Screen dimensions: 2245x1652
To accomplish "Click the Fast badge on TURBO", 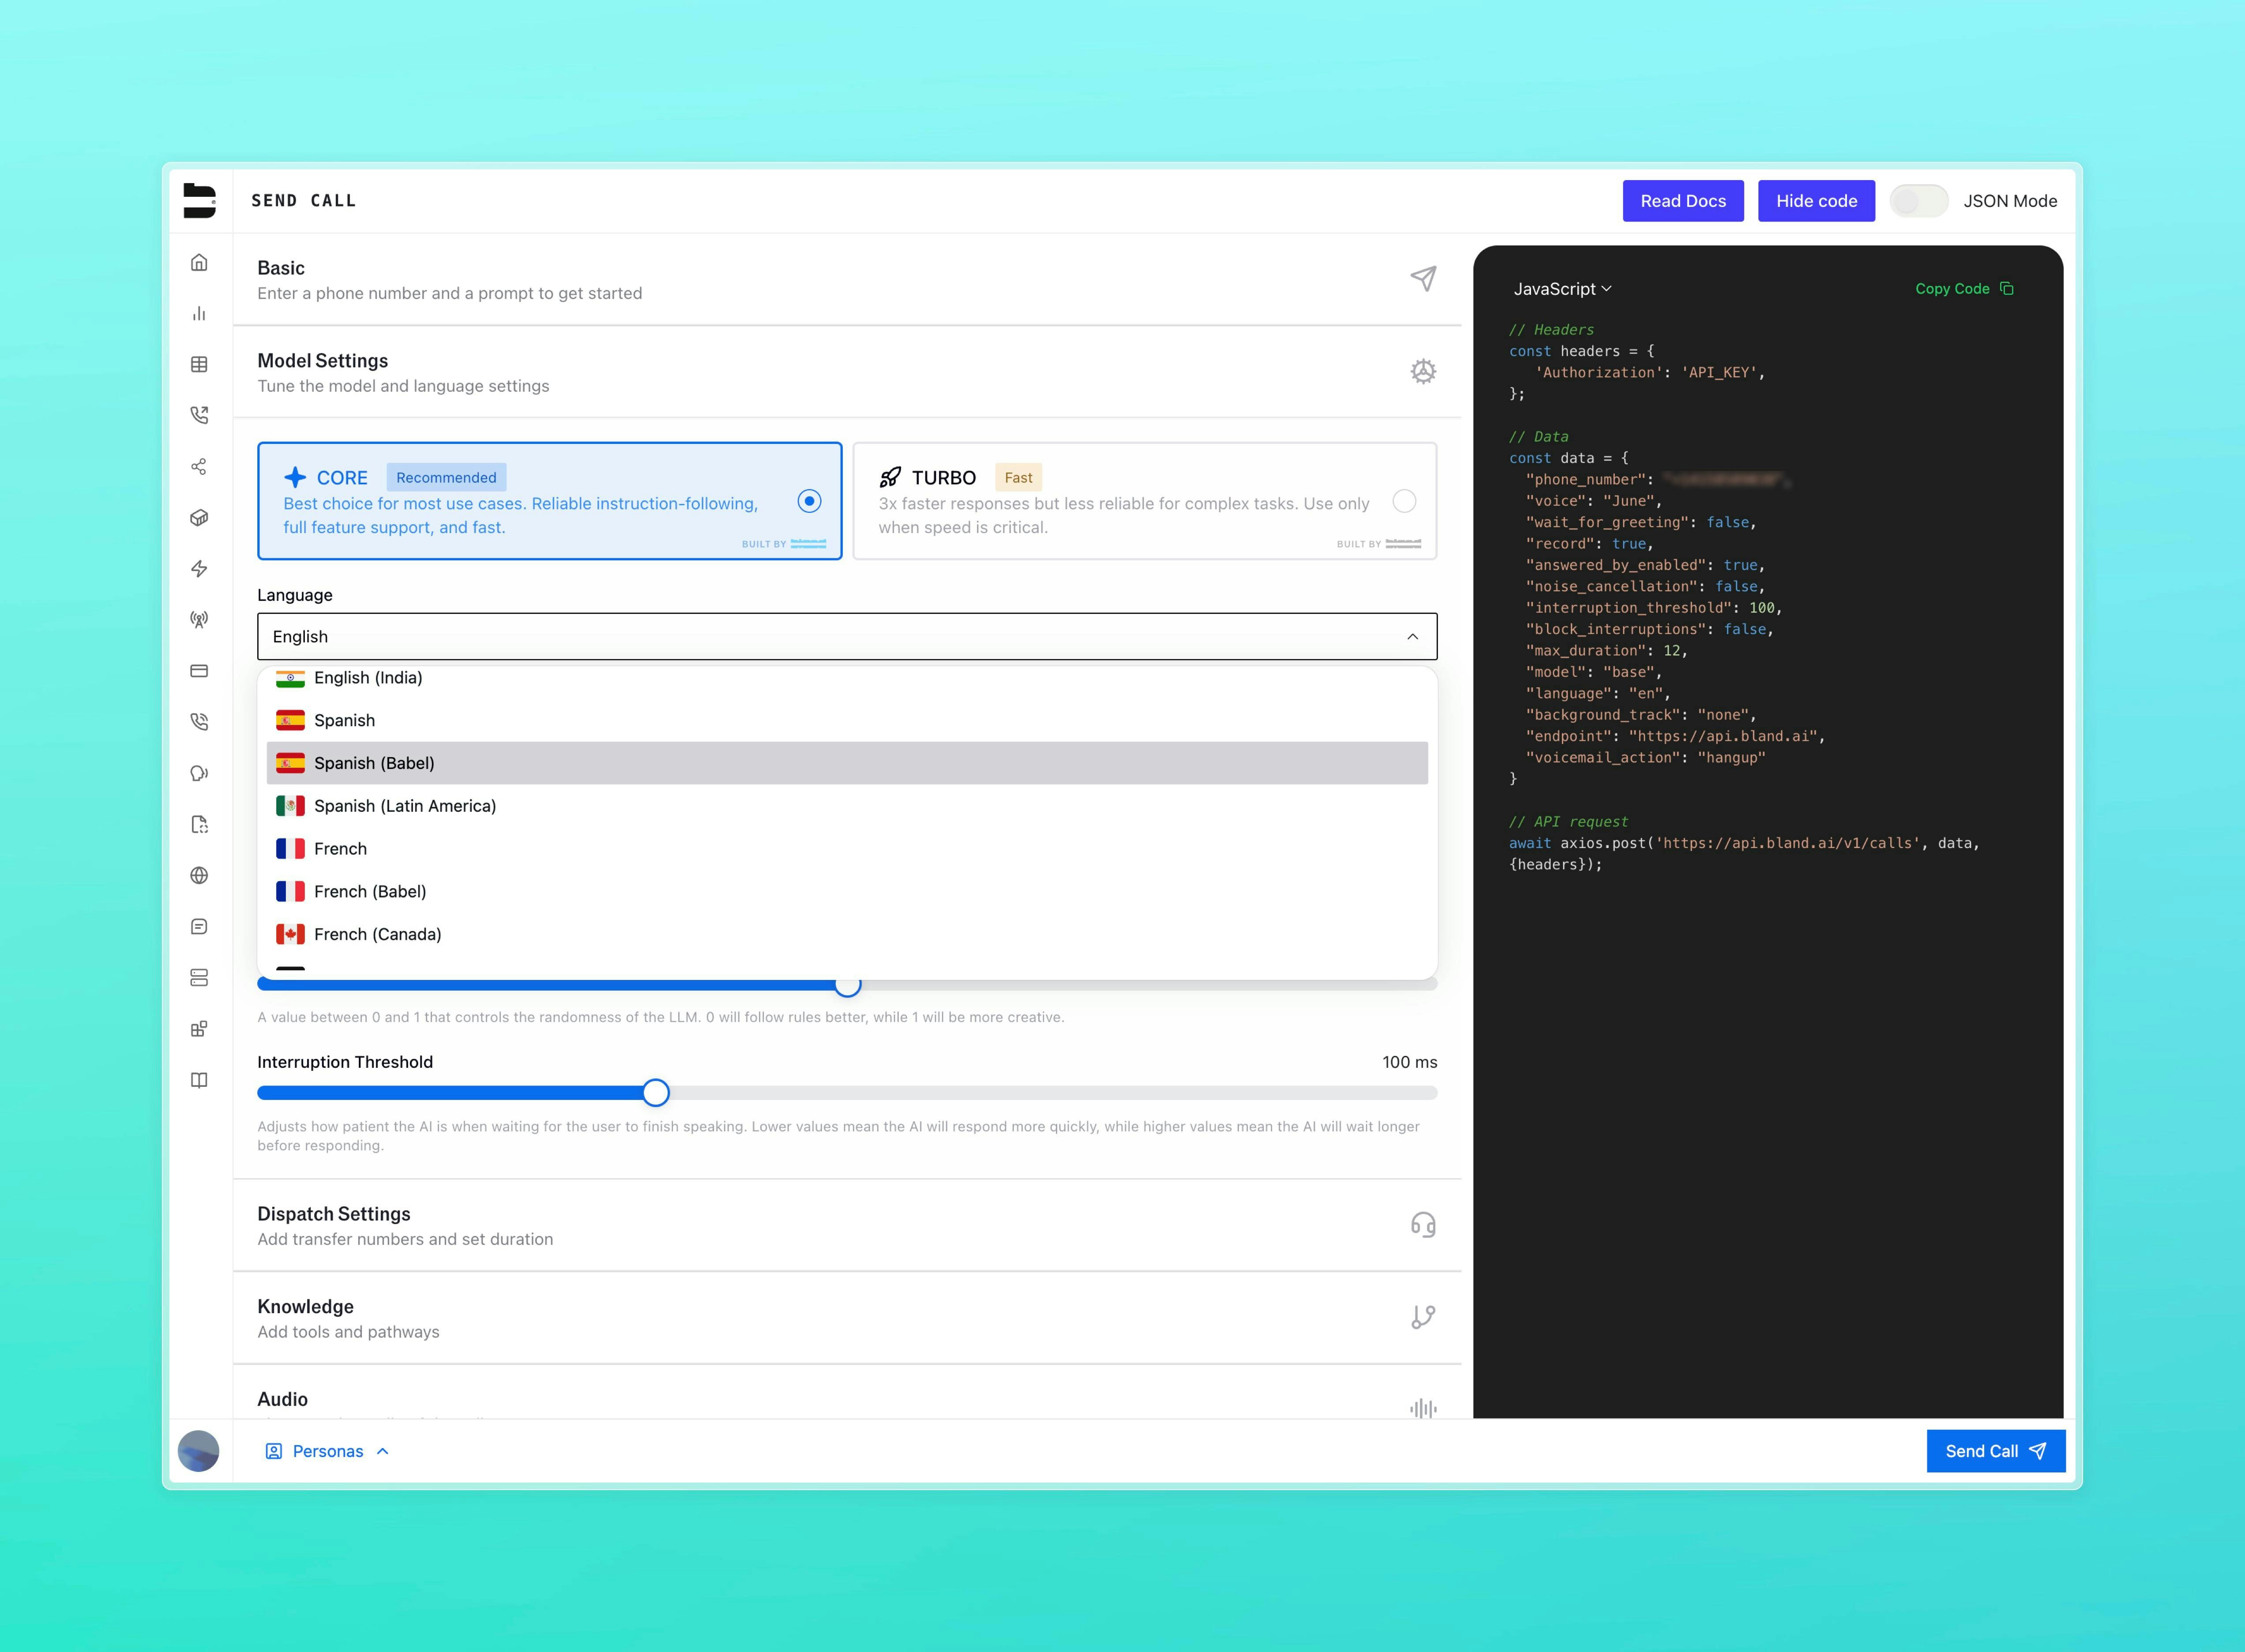I will [x=1018, y=477].
